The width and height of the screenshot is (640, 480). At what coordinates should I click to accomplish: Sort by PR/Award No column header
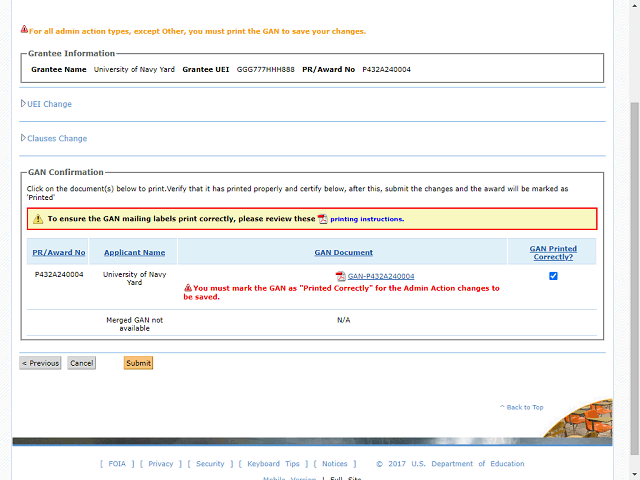point(59,253)
